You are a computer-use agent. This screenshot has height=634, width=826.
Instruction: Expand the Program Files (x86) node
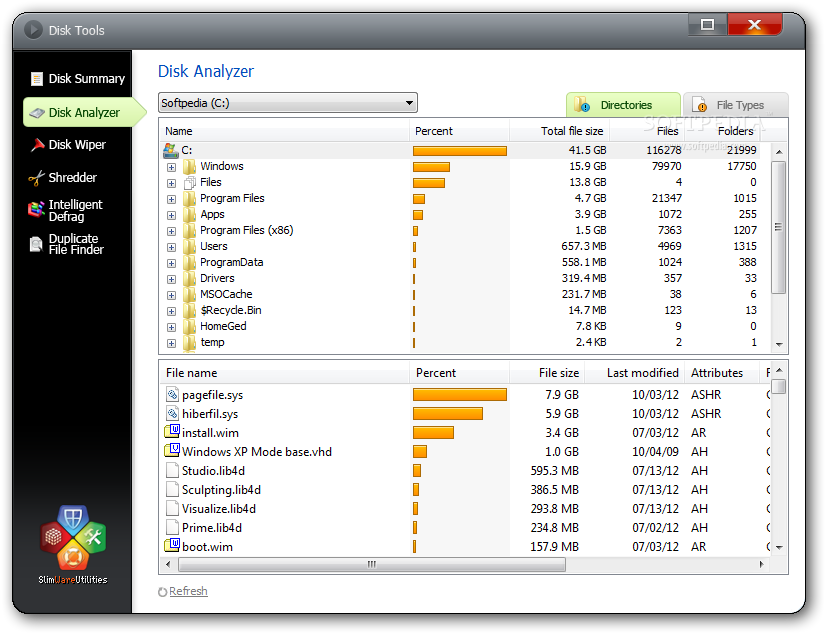[x=171, y=231]
